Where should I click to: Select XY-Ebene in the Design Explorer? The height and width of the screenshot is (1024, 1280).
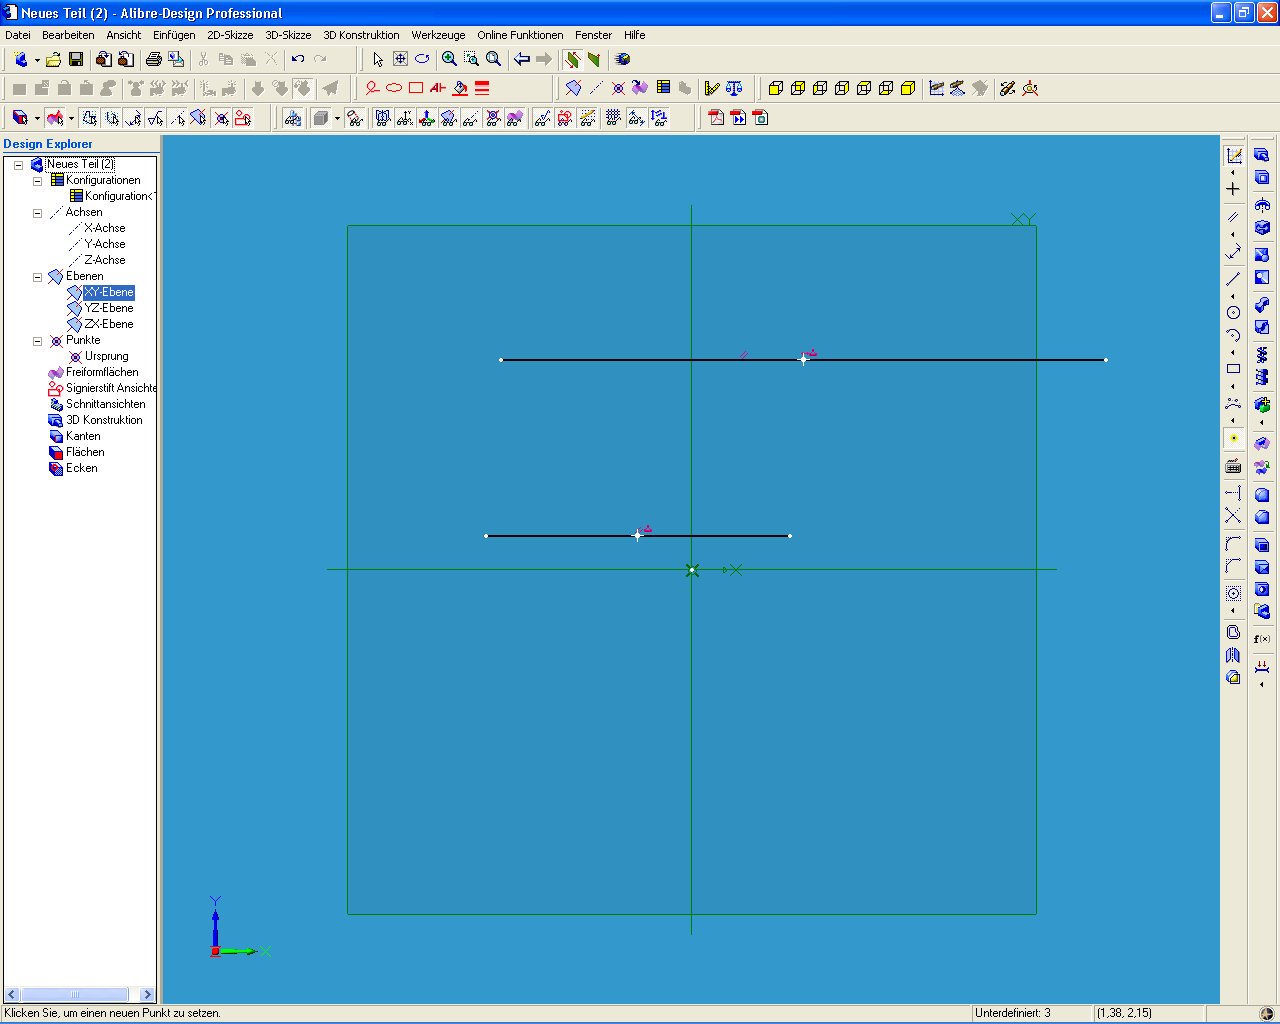108,292
